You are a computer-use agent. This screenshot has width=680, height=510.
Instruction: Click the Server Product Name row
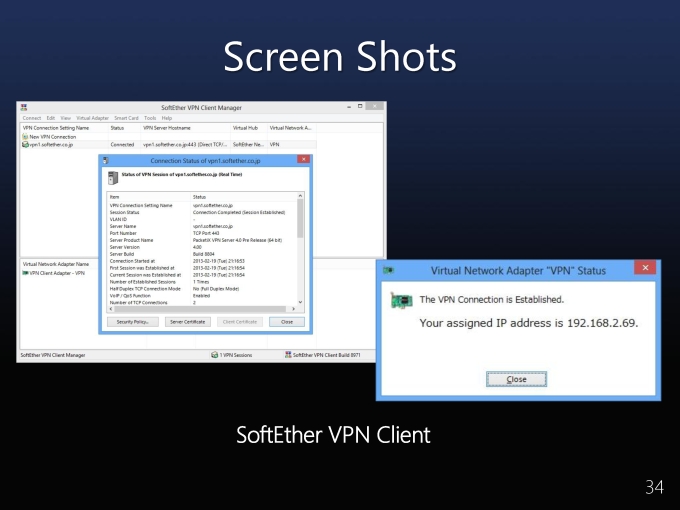pos(202,240)
